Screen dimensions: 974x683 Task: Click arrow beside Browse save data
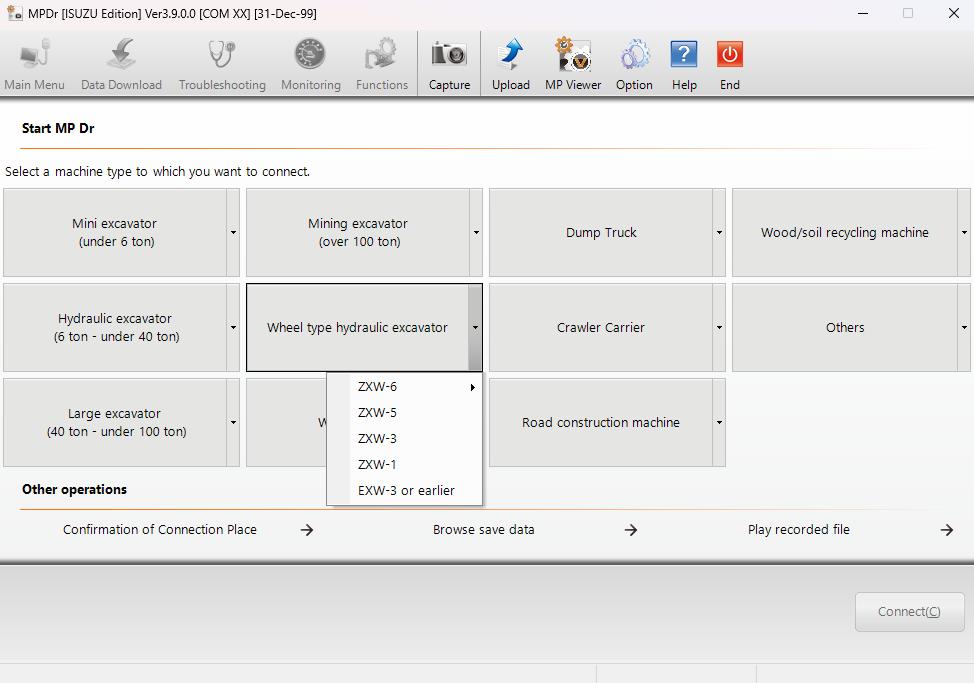630,530
